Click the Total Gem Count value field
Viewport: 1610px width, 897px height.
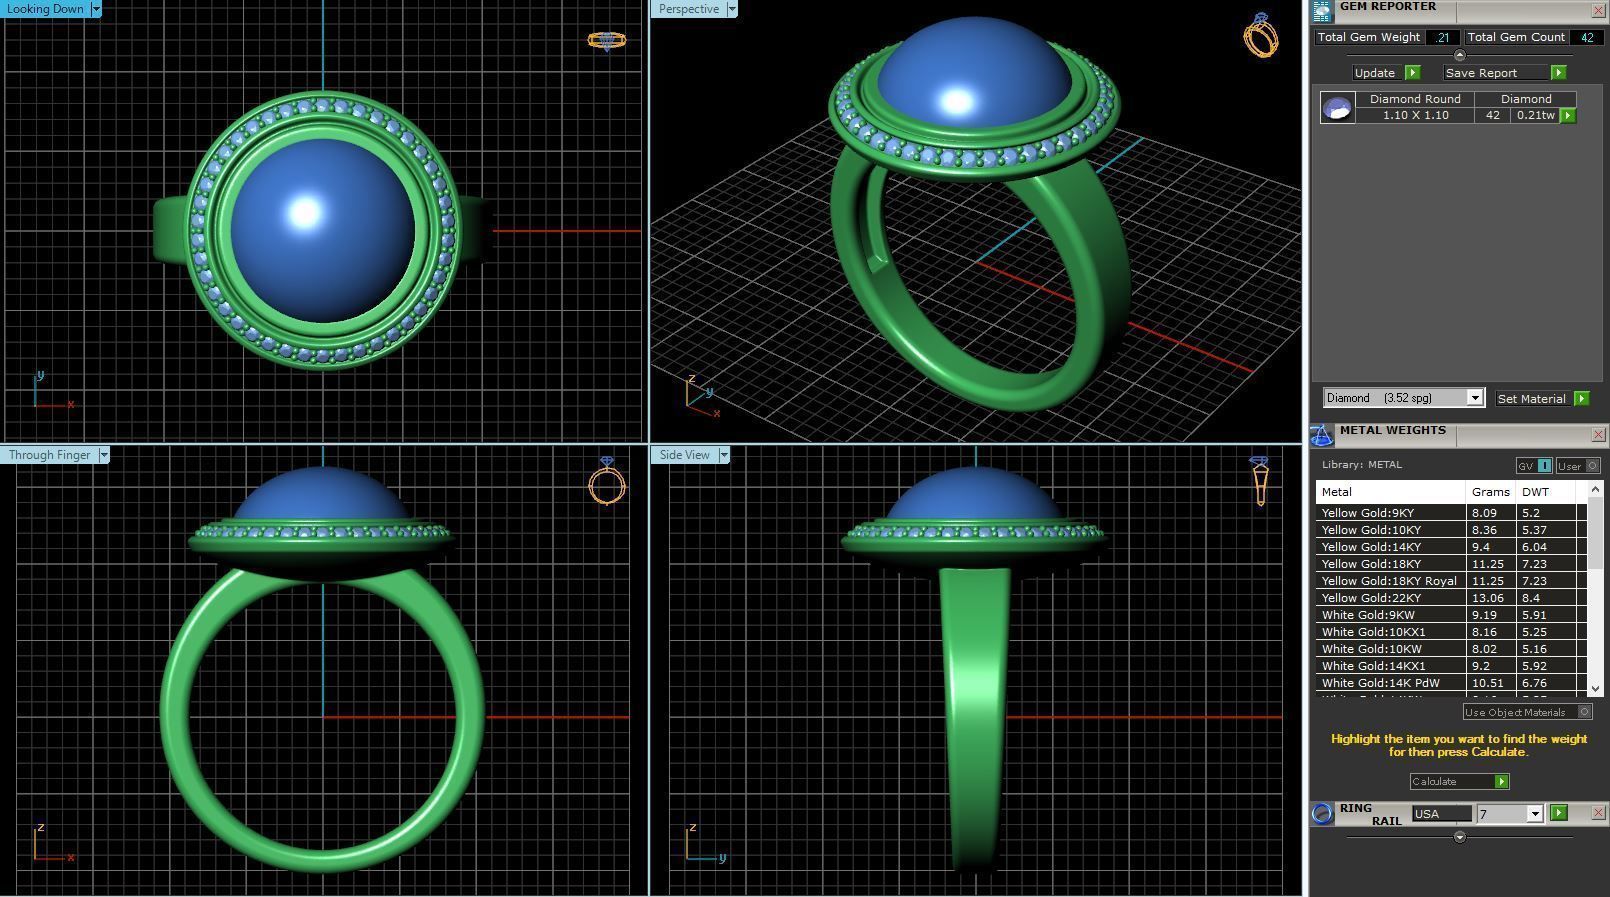pyautogui.click(x=1586, y=37)
